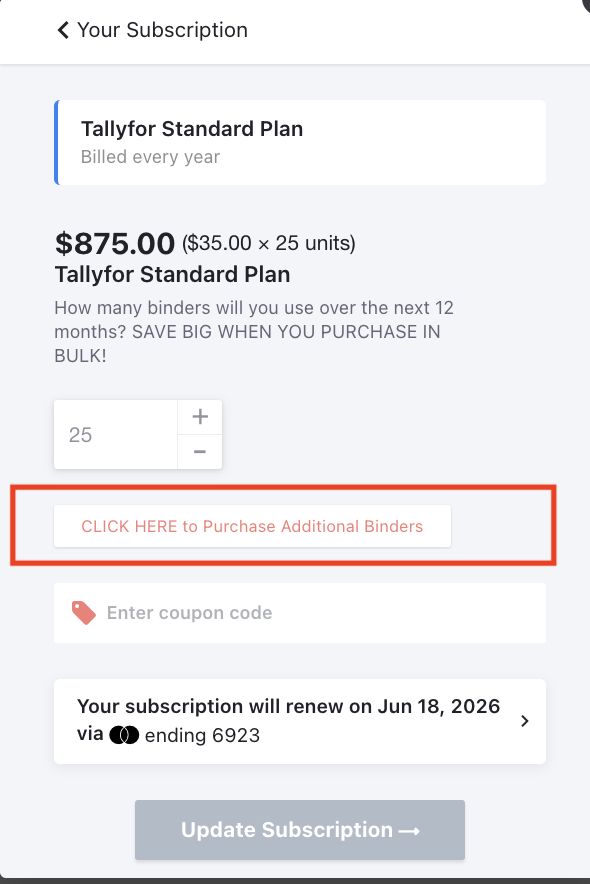Click the red coupon tag icon

click(83, 613)
